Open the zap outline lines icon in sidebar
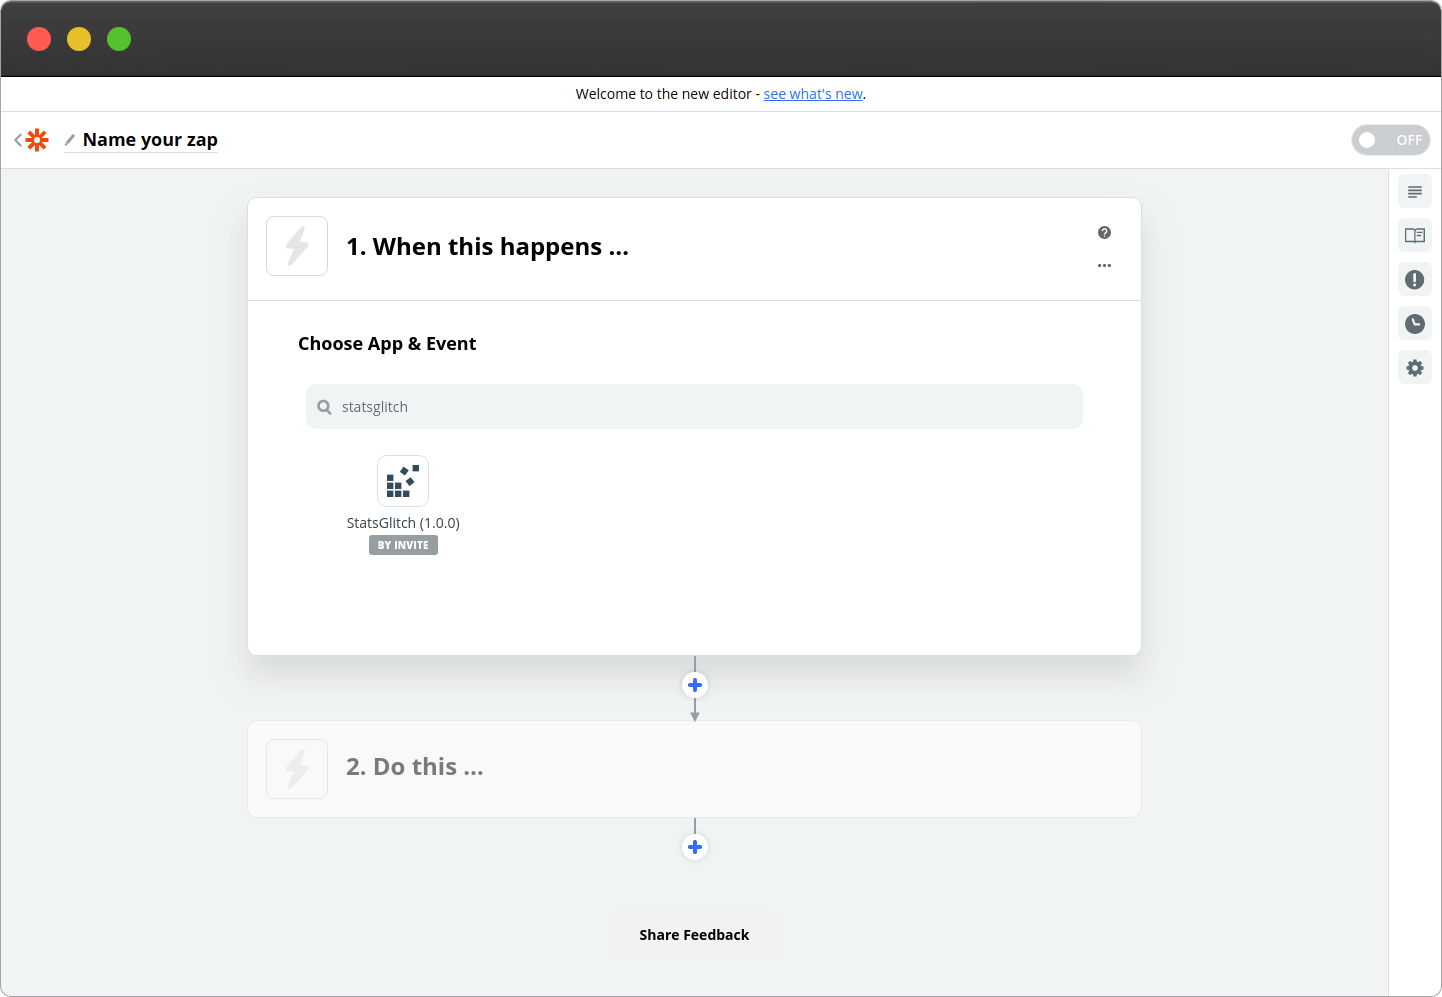Image resolution: width=1442 pixels, height=997 pixels. (1415, 192)
